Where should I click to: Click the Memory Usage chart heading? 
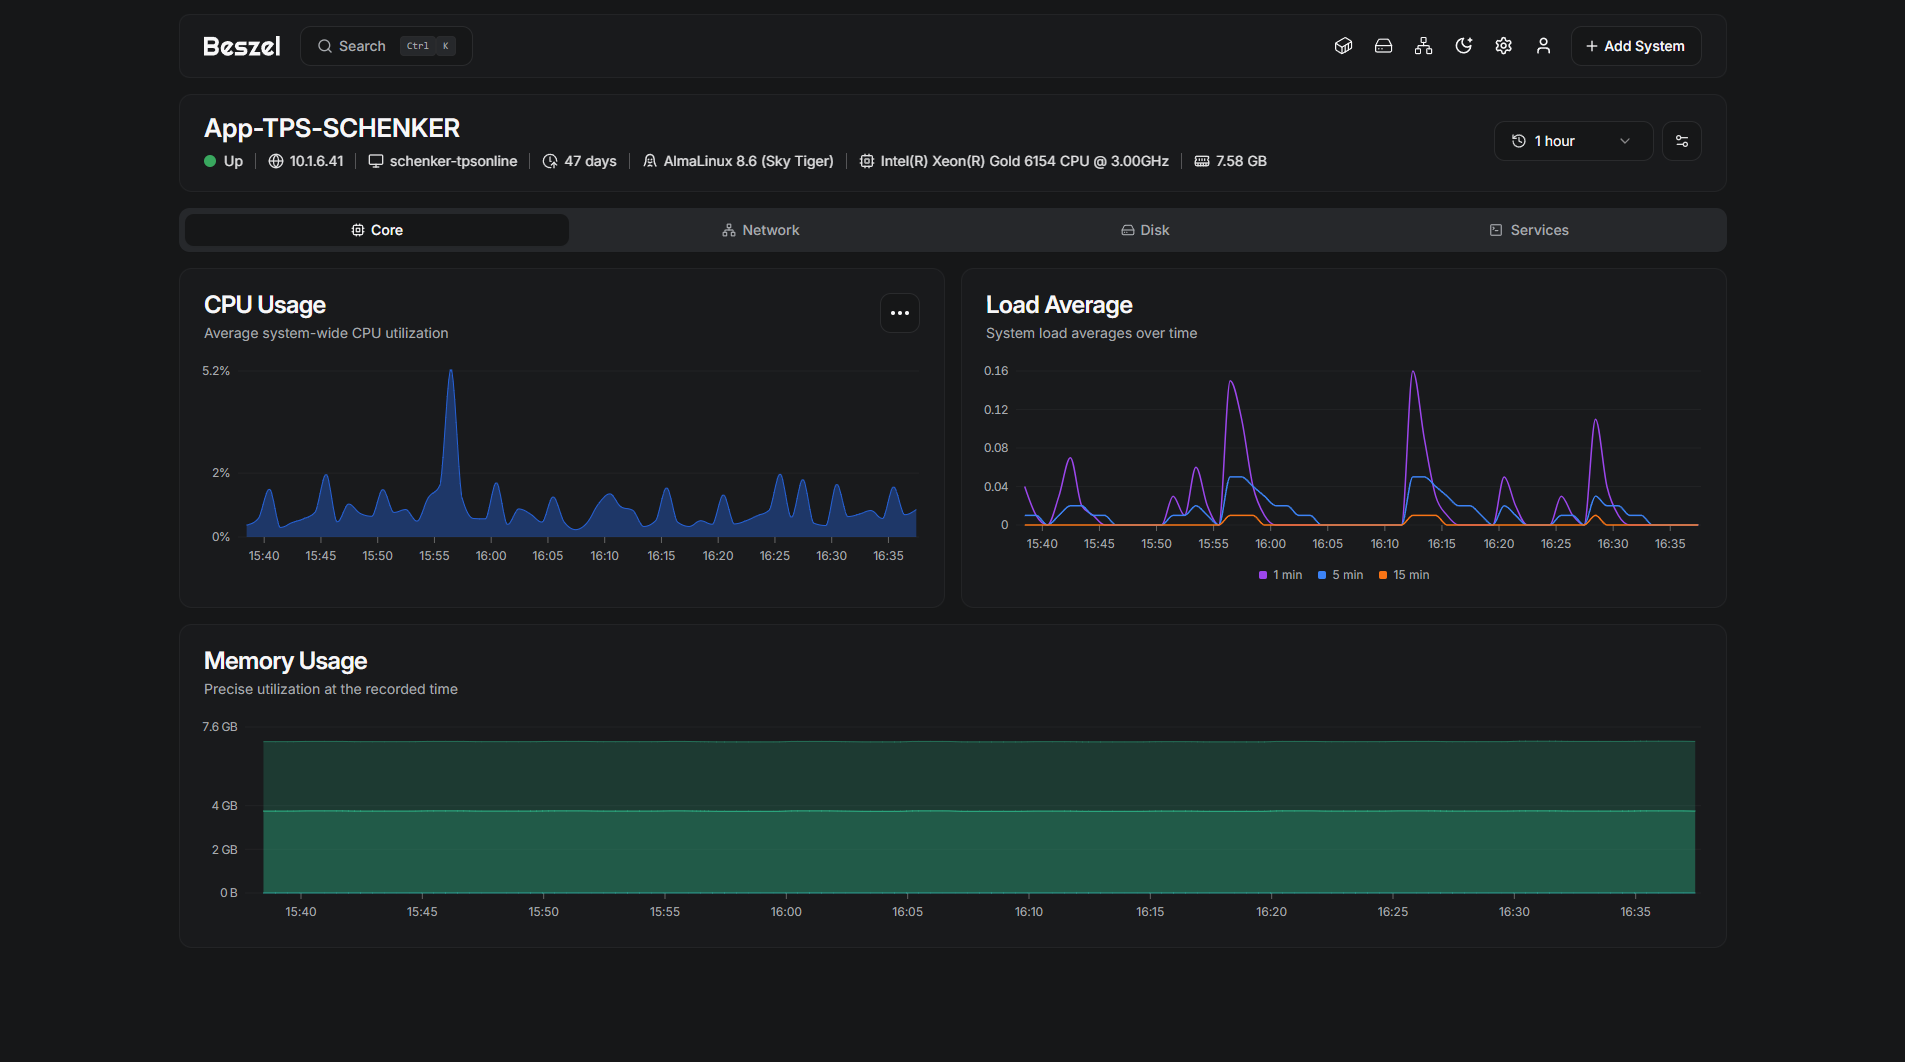pyautogui.click(x=285, y=661)
